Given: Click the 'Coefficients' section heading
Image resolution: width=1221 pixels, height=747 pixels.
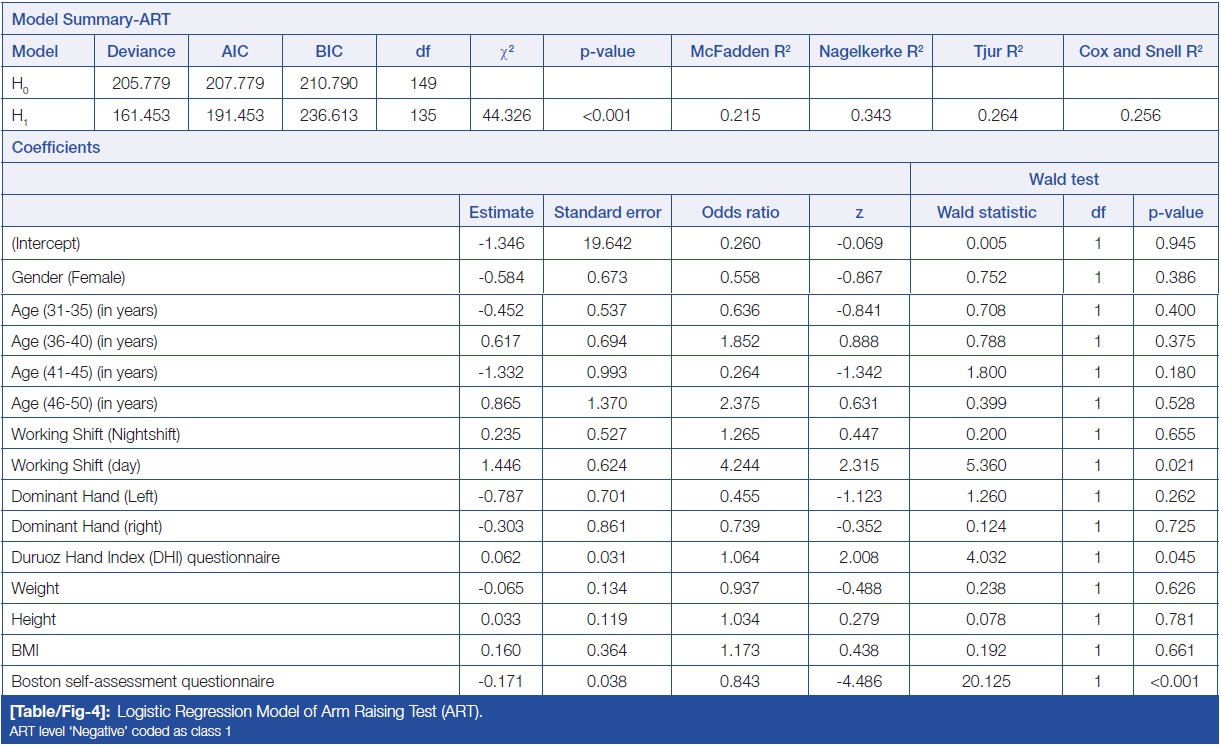Looking at the screenshot, I should [x=56, y=148].
